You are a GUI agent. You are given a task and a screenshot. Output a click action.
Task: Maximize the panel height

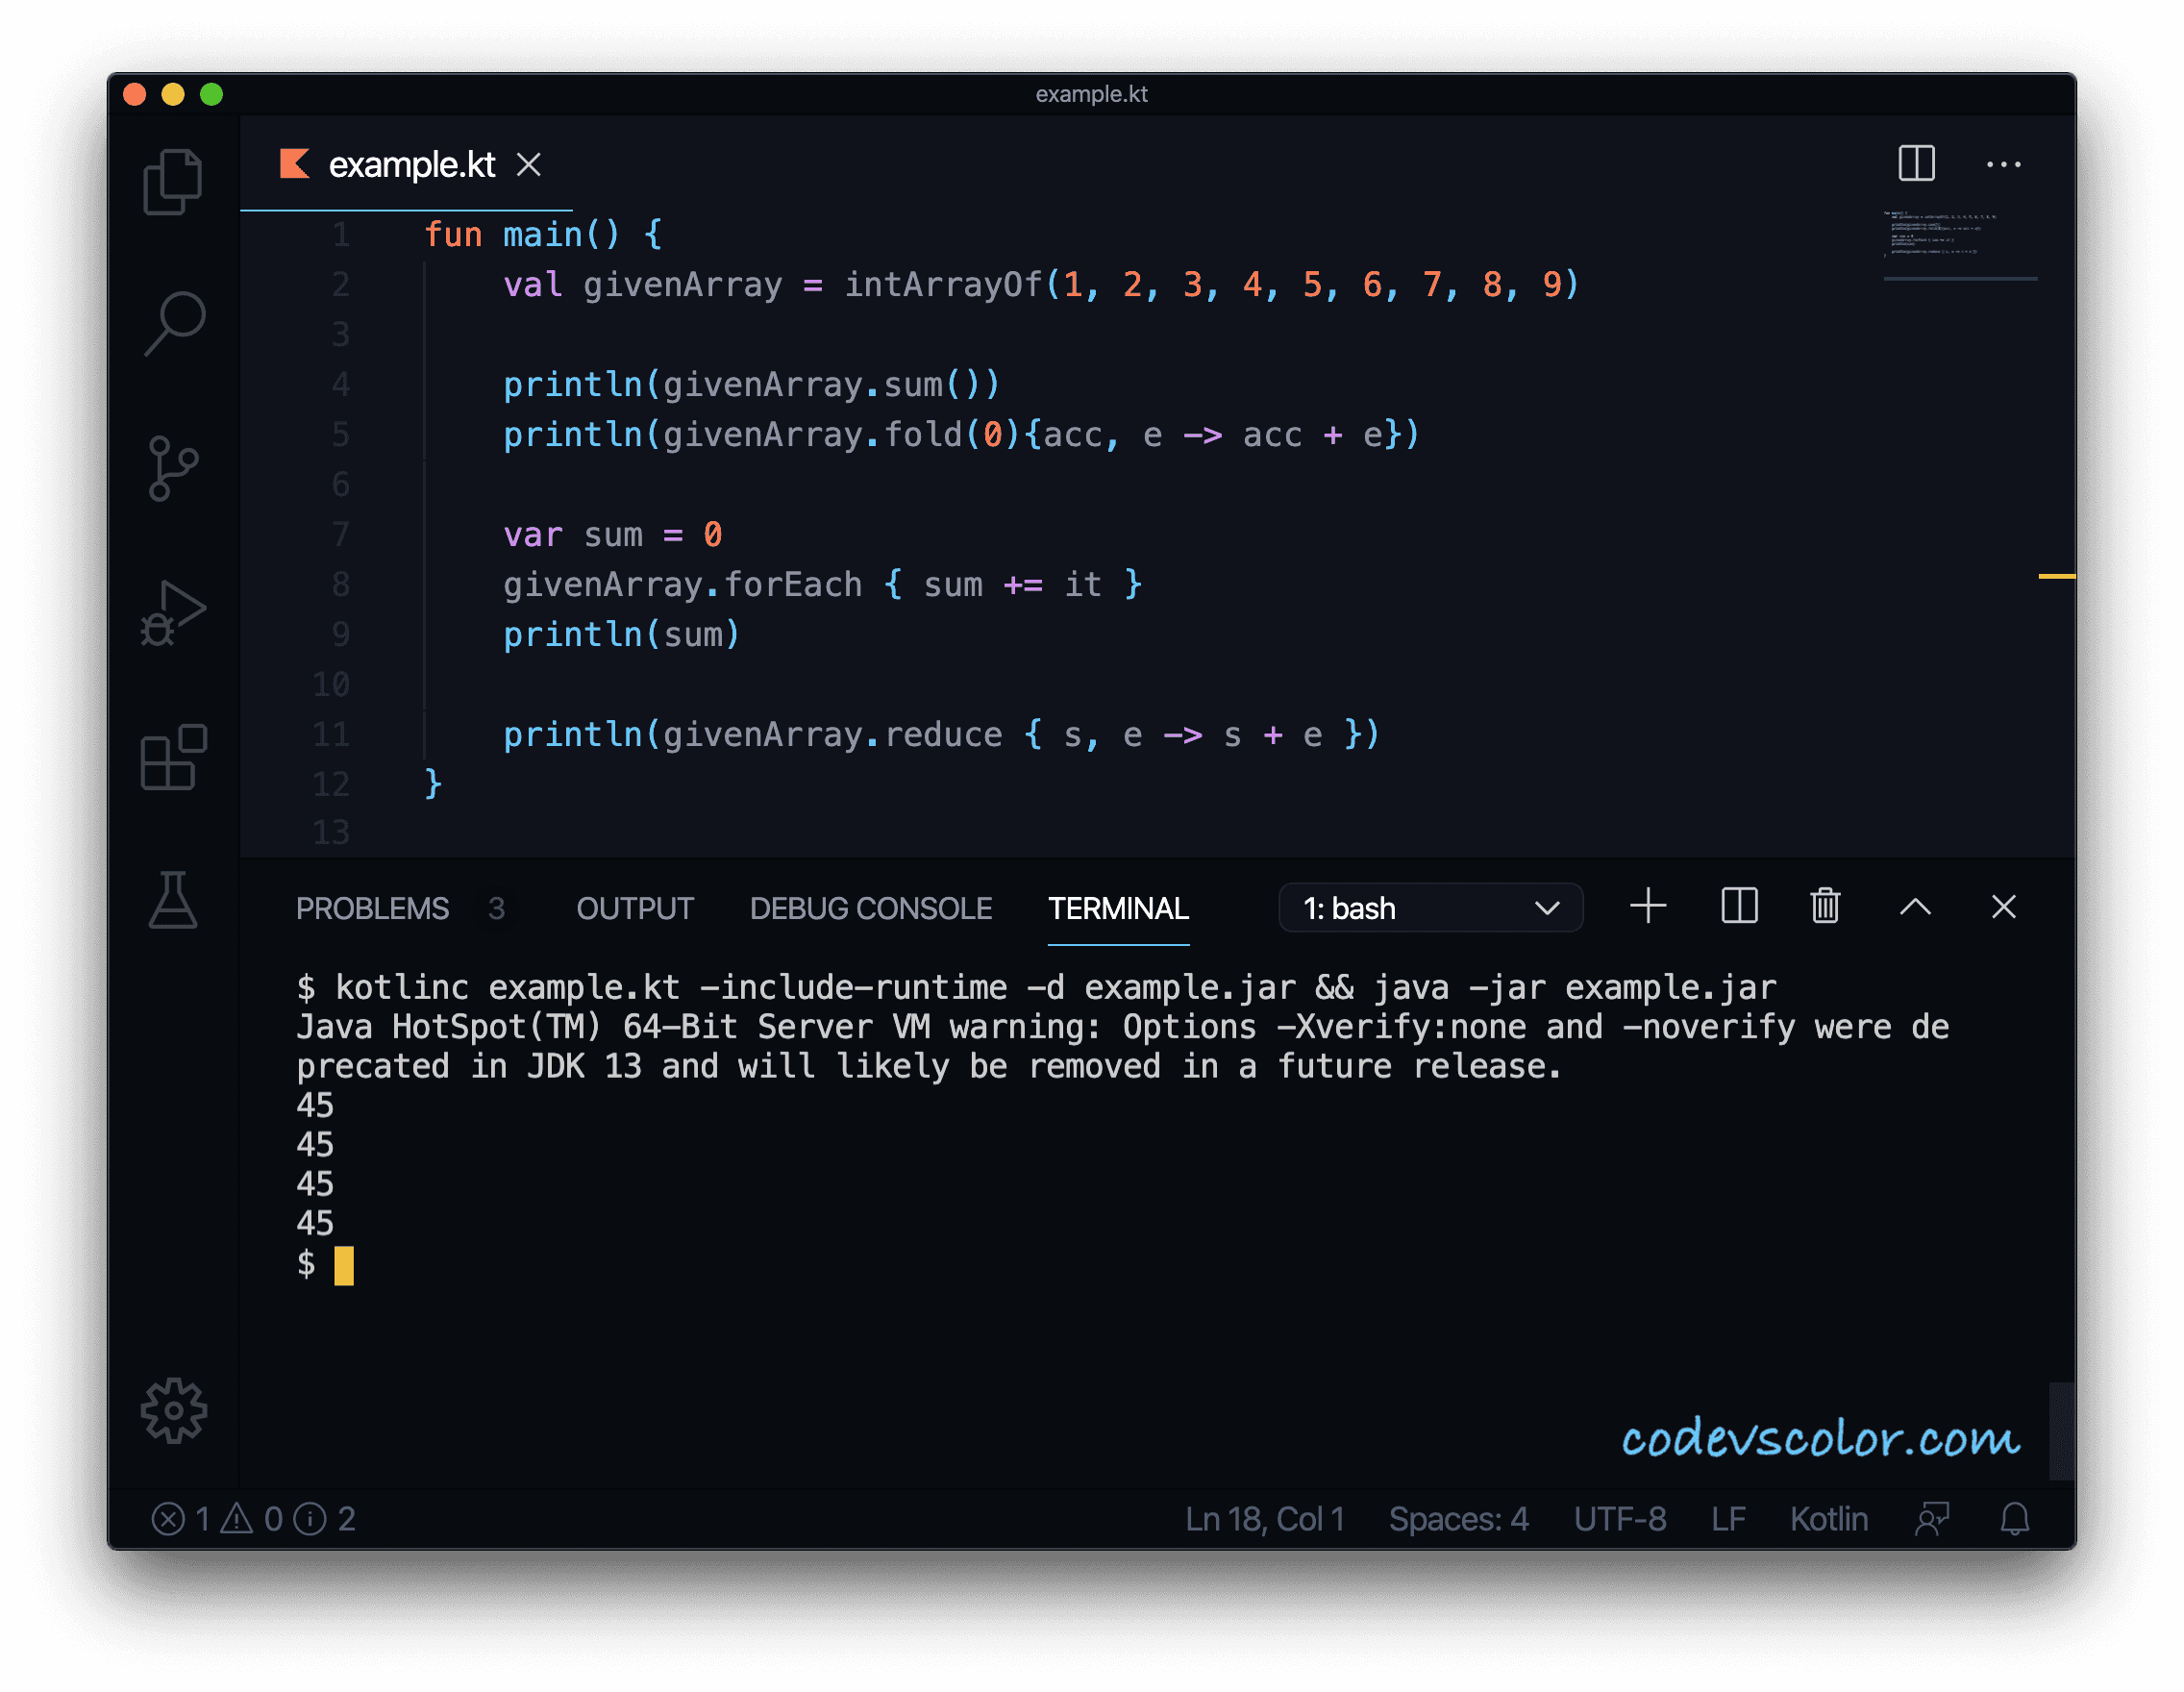click(x=1916, y=907)
